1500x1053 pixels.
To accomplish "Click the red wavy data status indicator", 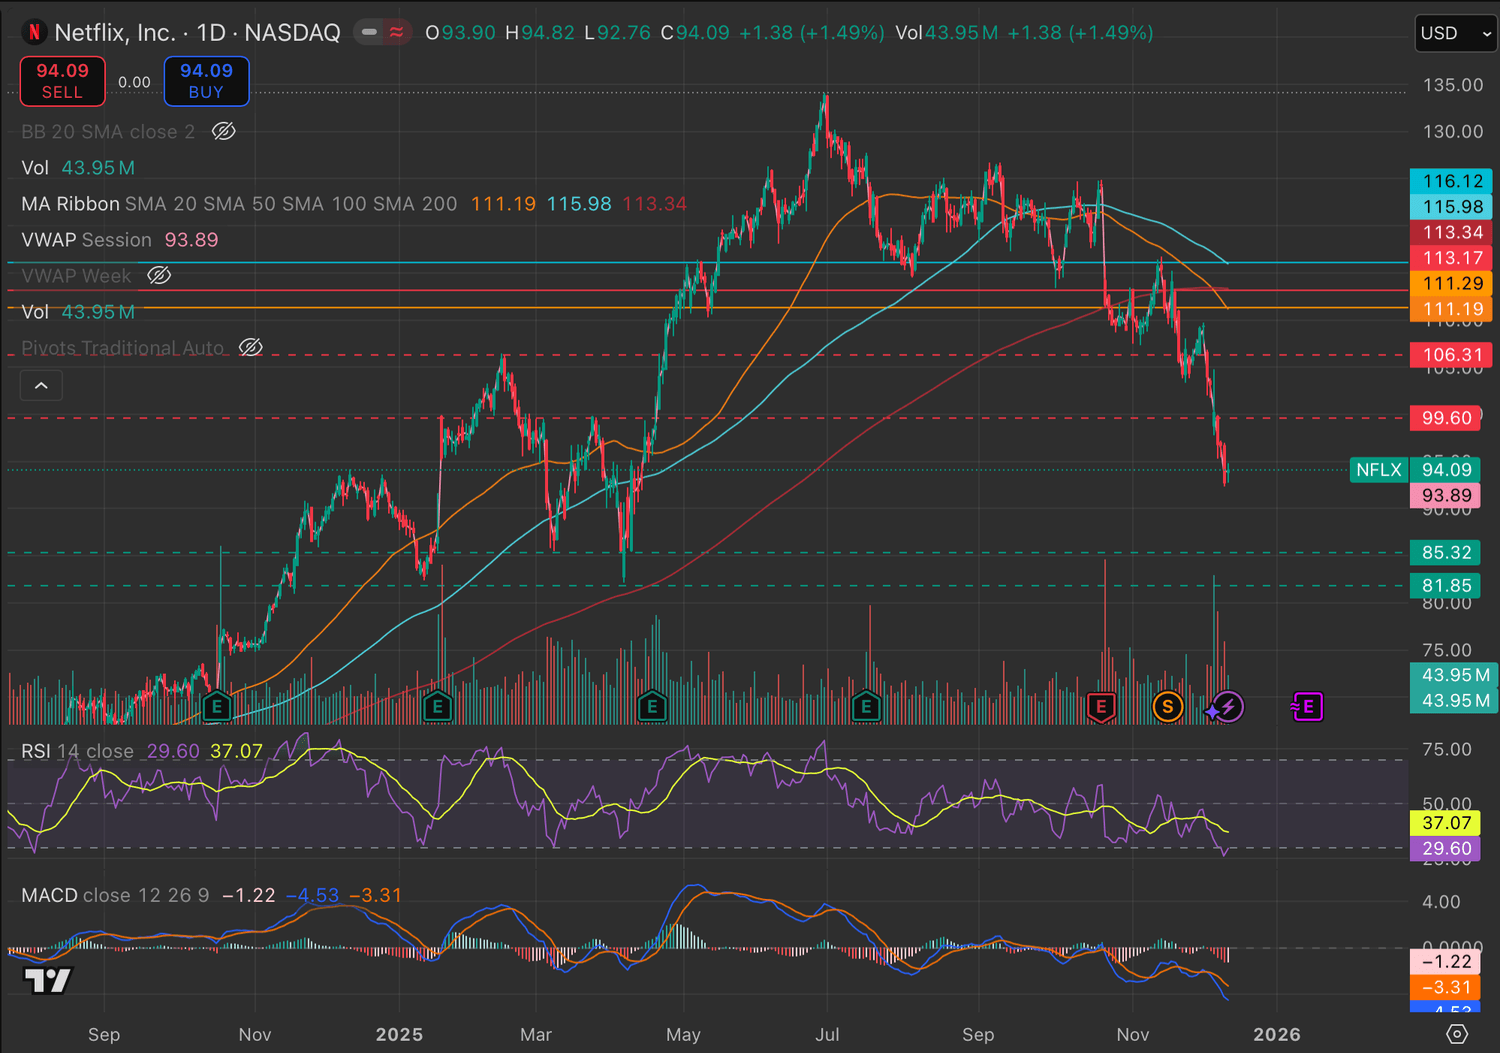I will (397, 32).
